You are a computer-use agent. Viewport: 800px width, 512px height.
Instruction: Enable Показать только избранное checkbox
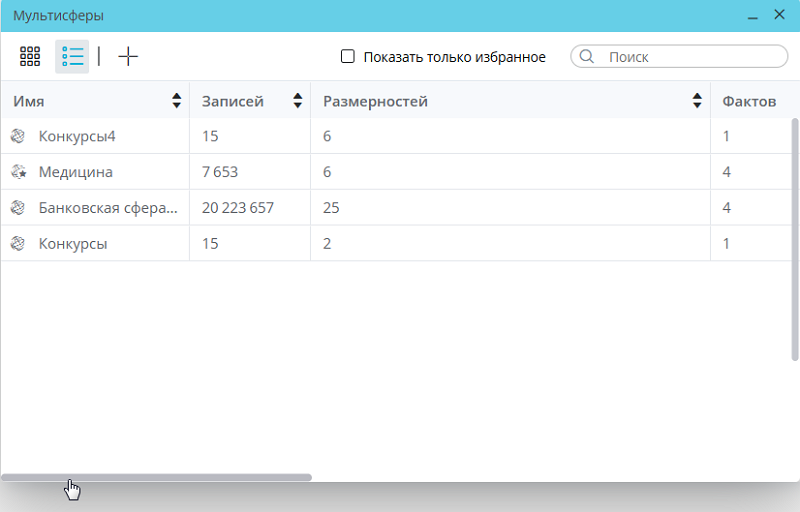(348, 57)
